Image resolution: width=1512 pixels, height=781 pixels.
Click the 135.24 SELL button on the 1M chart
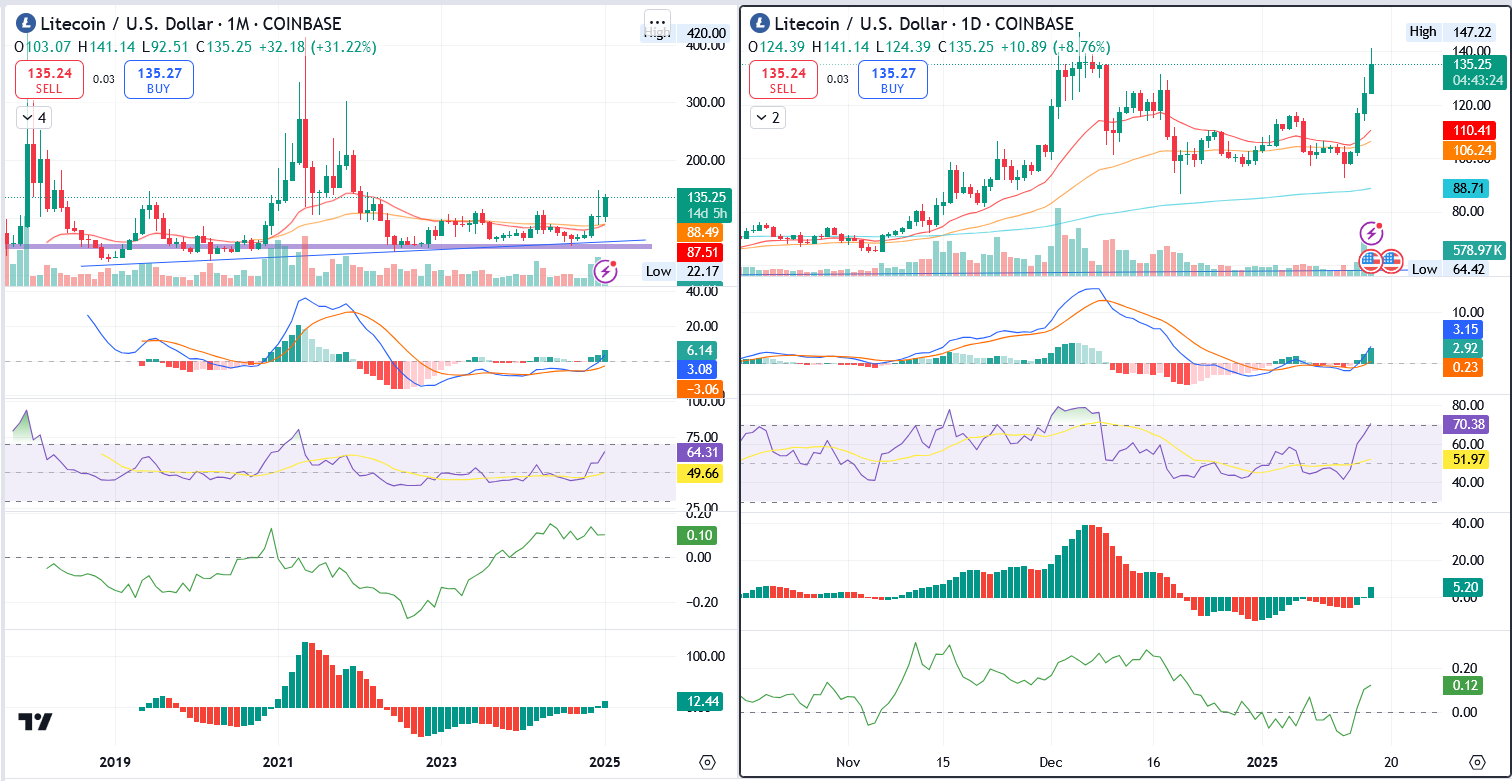coord(49,80)
